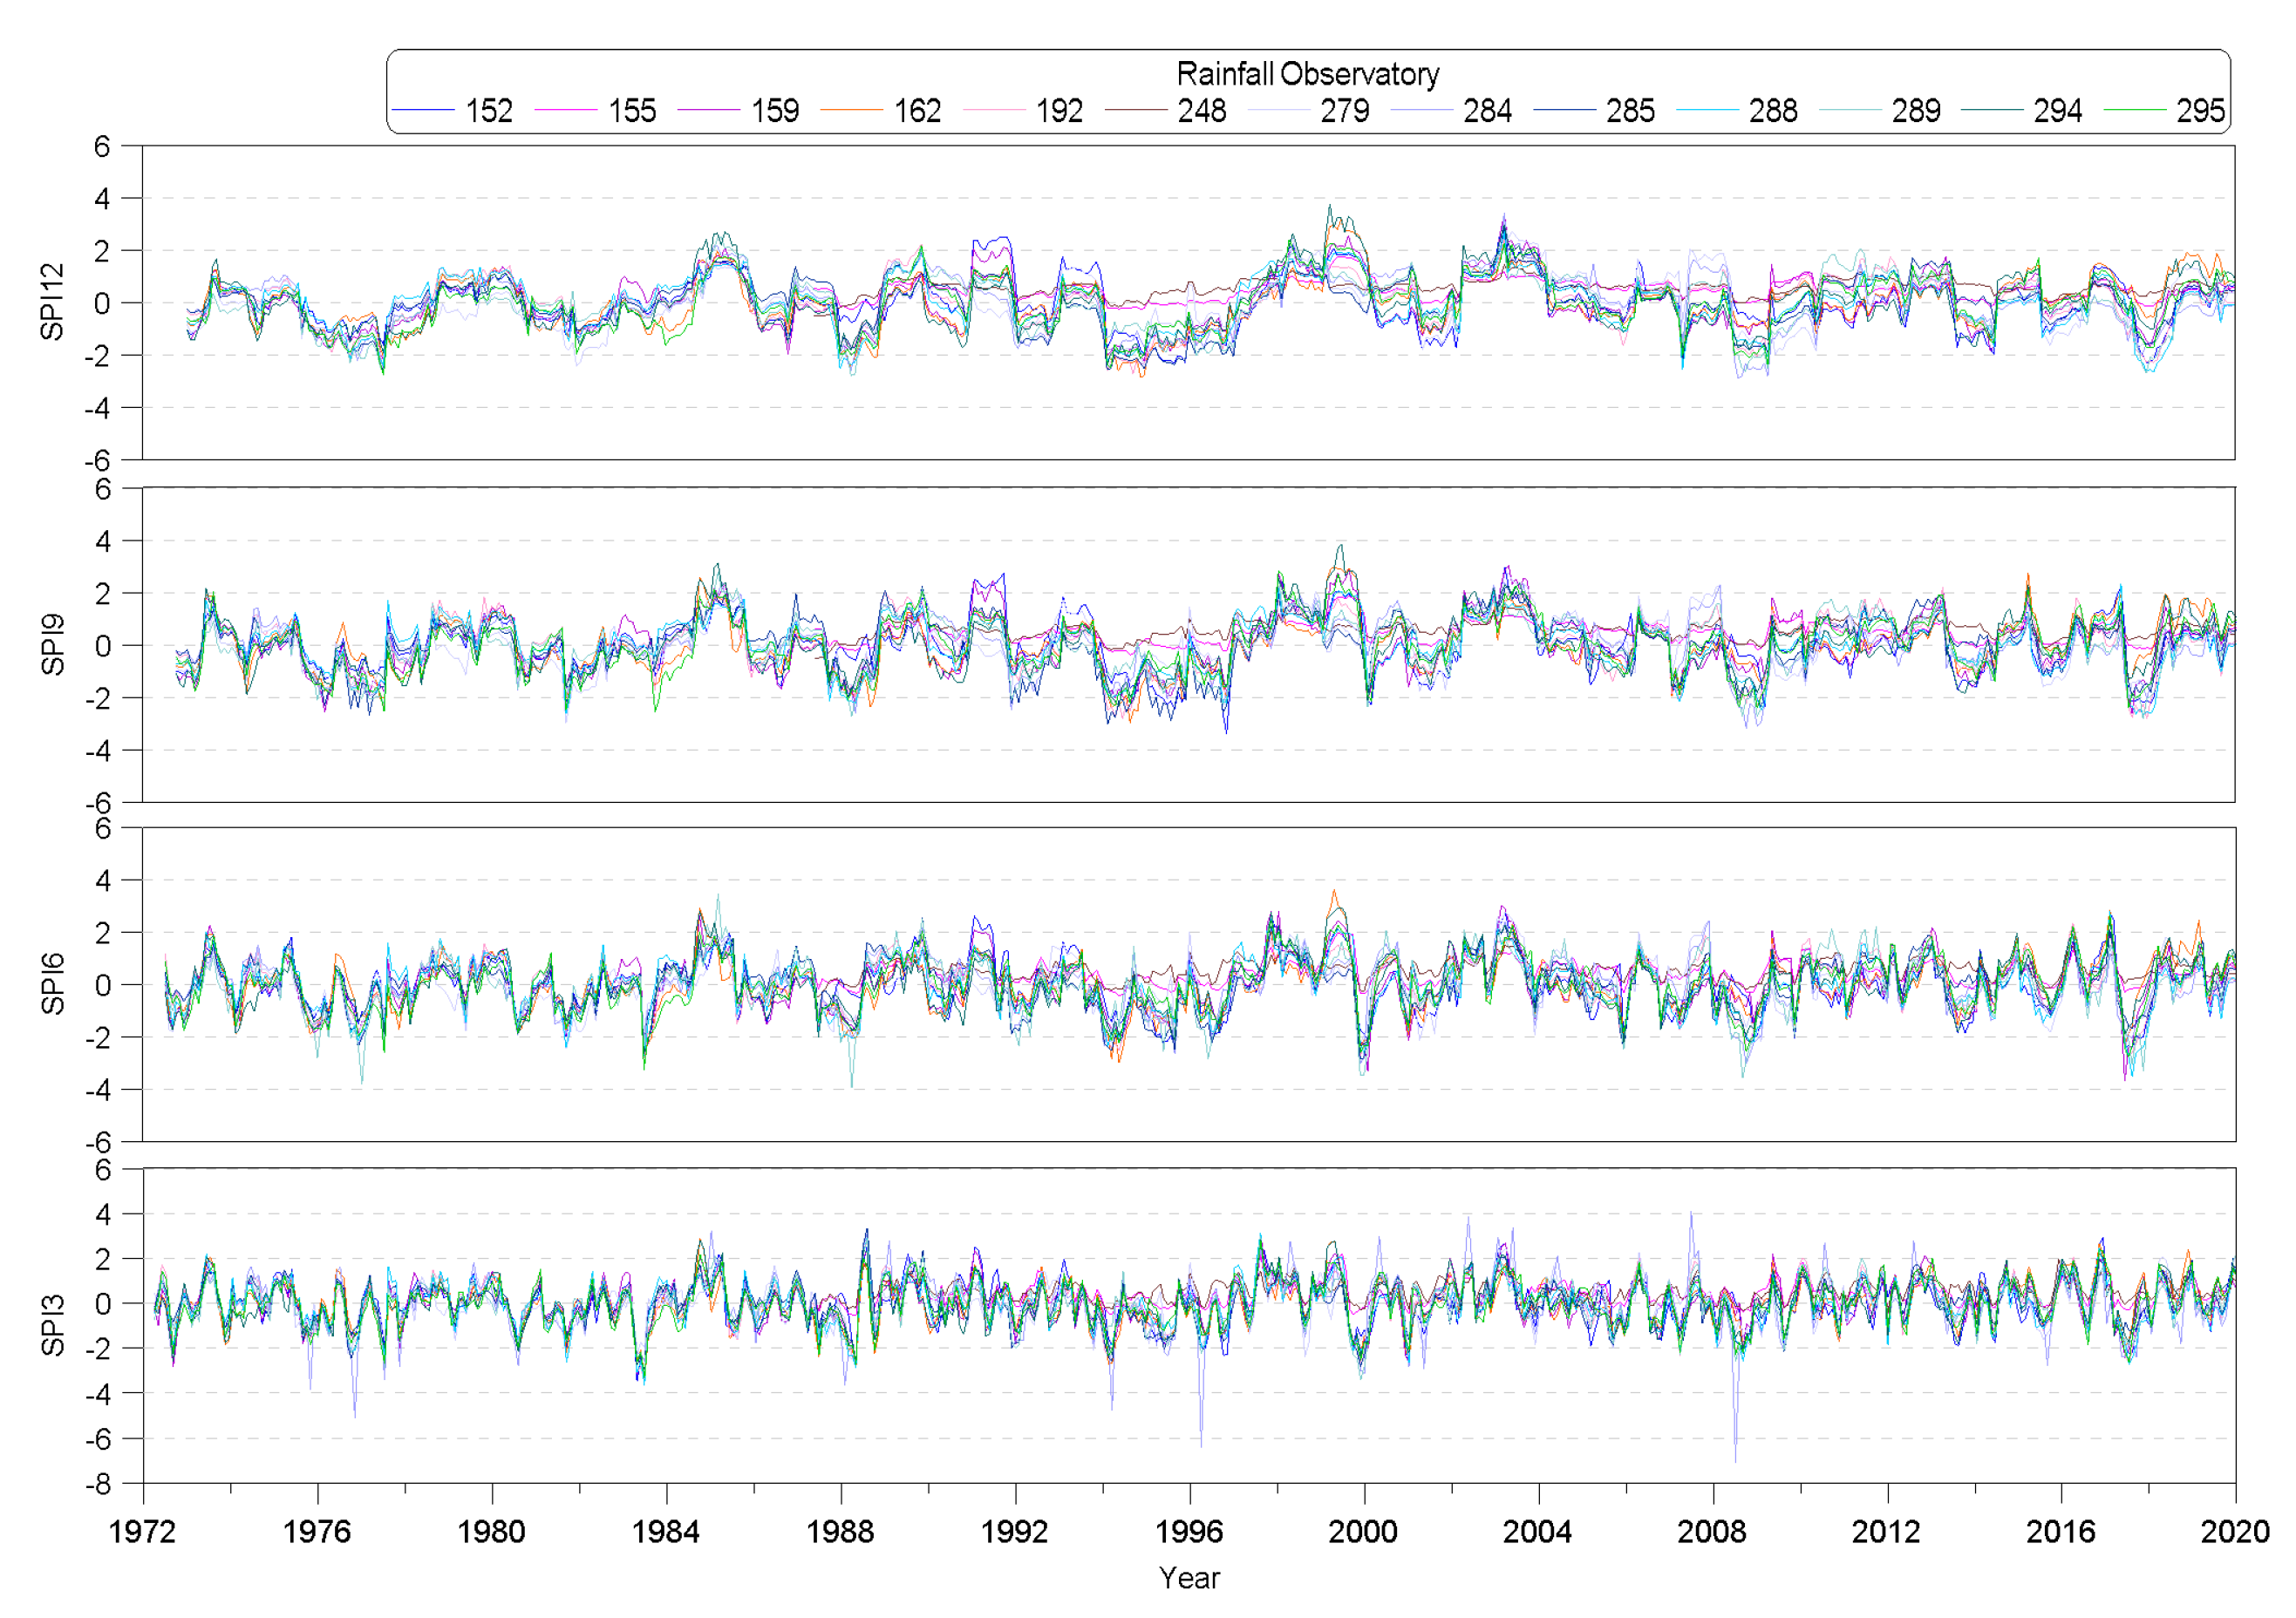Click the Year x-axis title
This screenshot has height=1618, width=2296.
[x=1189, y=1578]
